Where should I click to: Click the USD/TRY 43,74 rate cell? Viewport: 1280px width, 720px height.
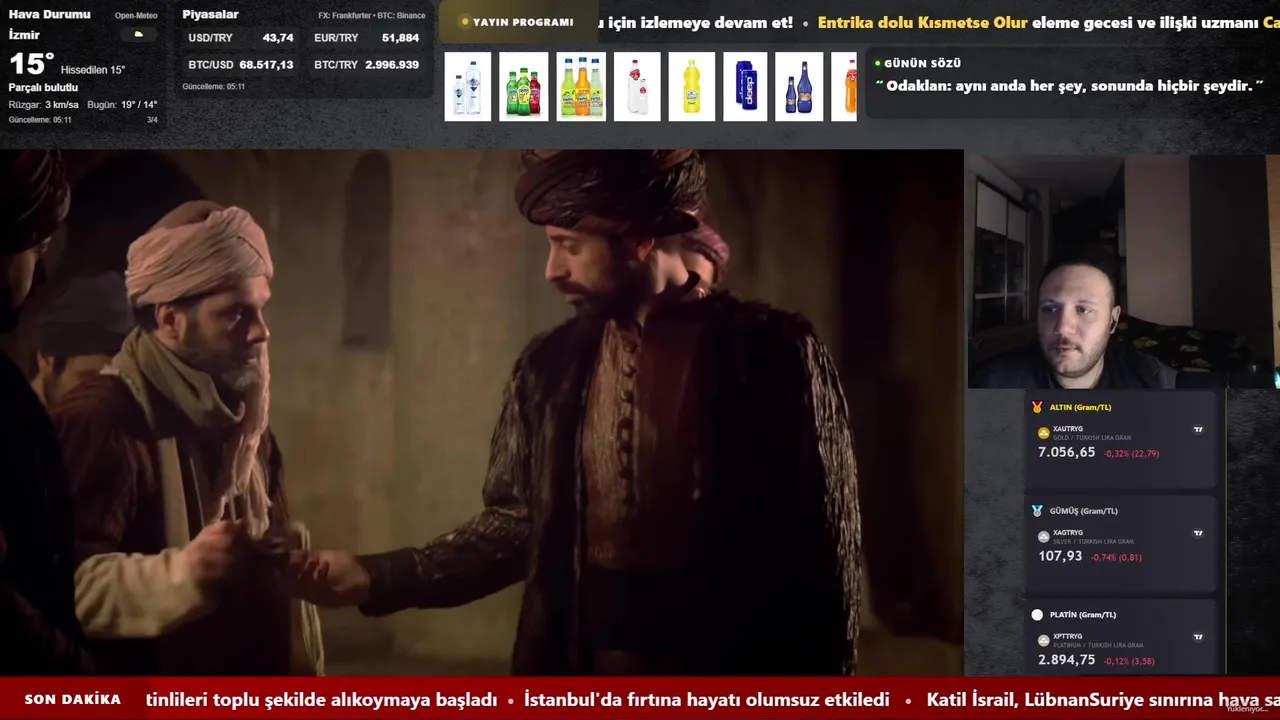pyautogui.click(x=241, y=38)
